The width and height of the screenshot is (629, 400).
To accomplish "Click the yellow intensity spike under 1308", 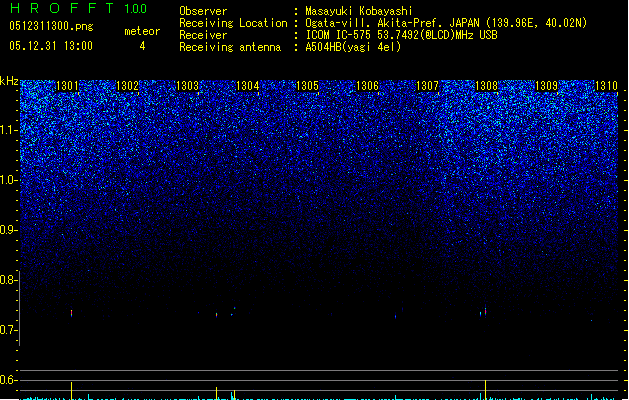I will coord(485,390).
